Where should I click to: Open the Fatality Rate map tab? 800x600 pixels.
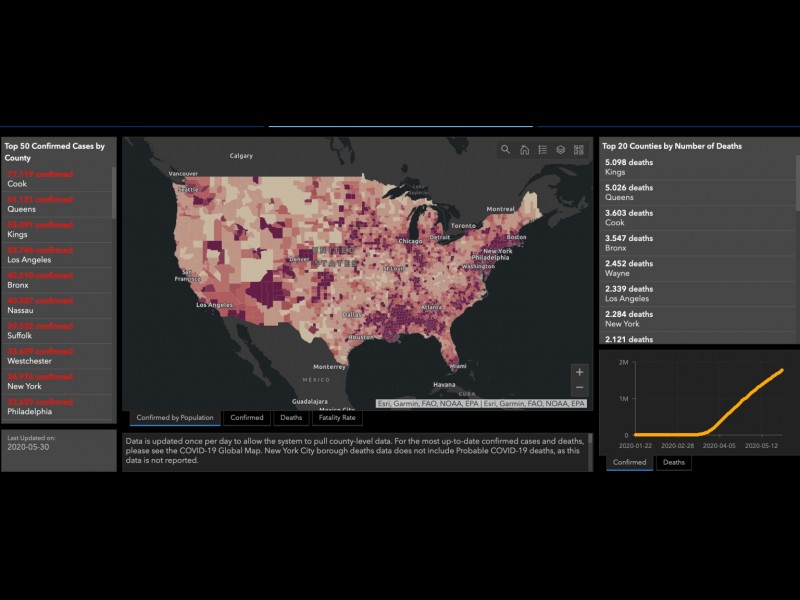pyautogui.click(x=335, y=418)
